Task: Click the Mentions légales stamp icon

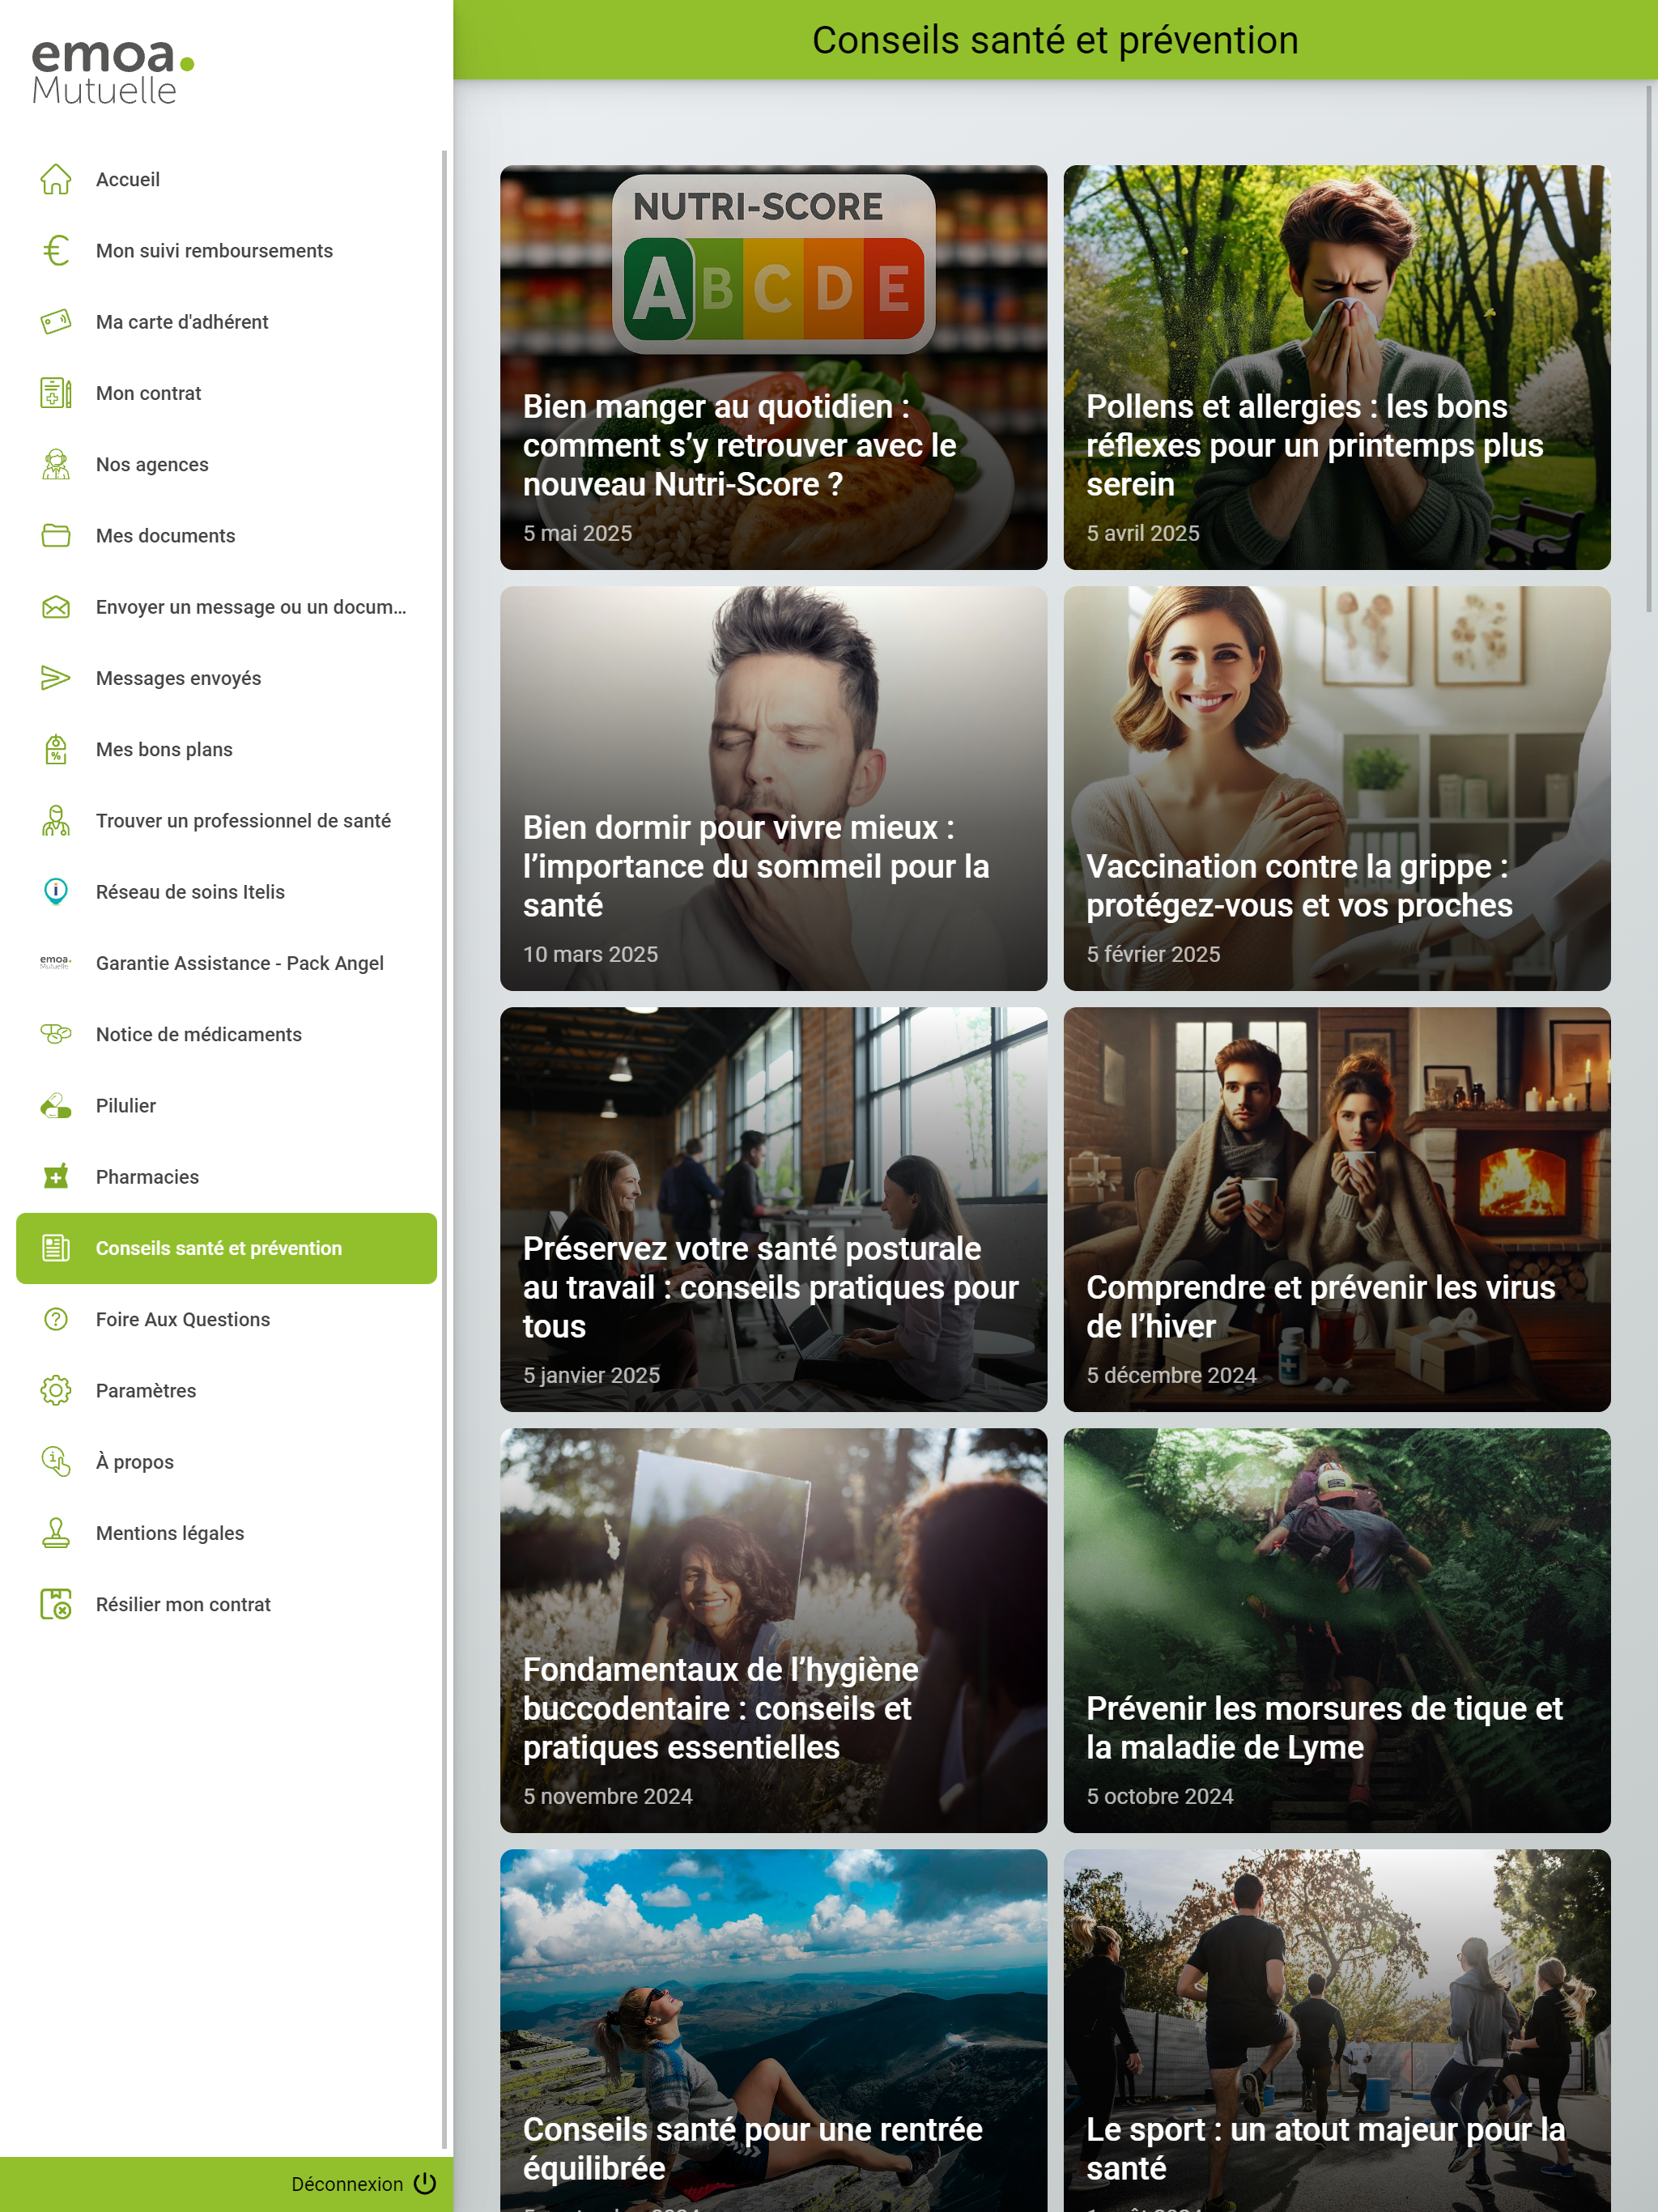Action: tap(56, 1533)
